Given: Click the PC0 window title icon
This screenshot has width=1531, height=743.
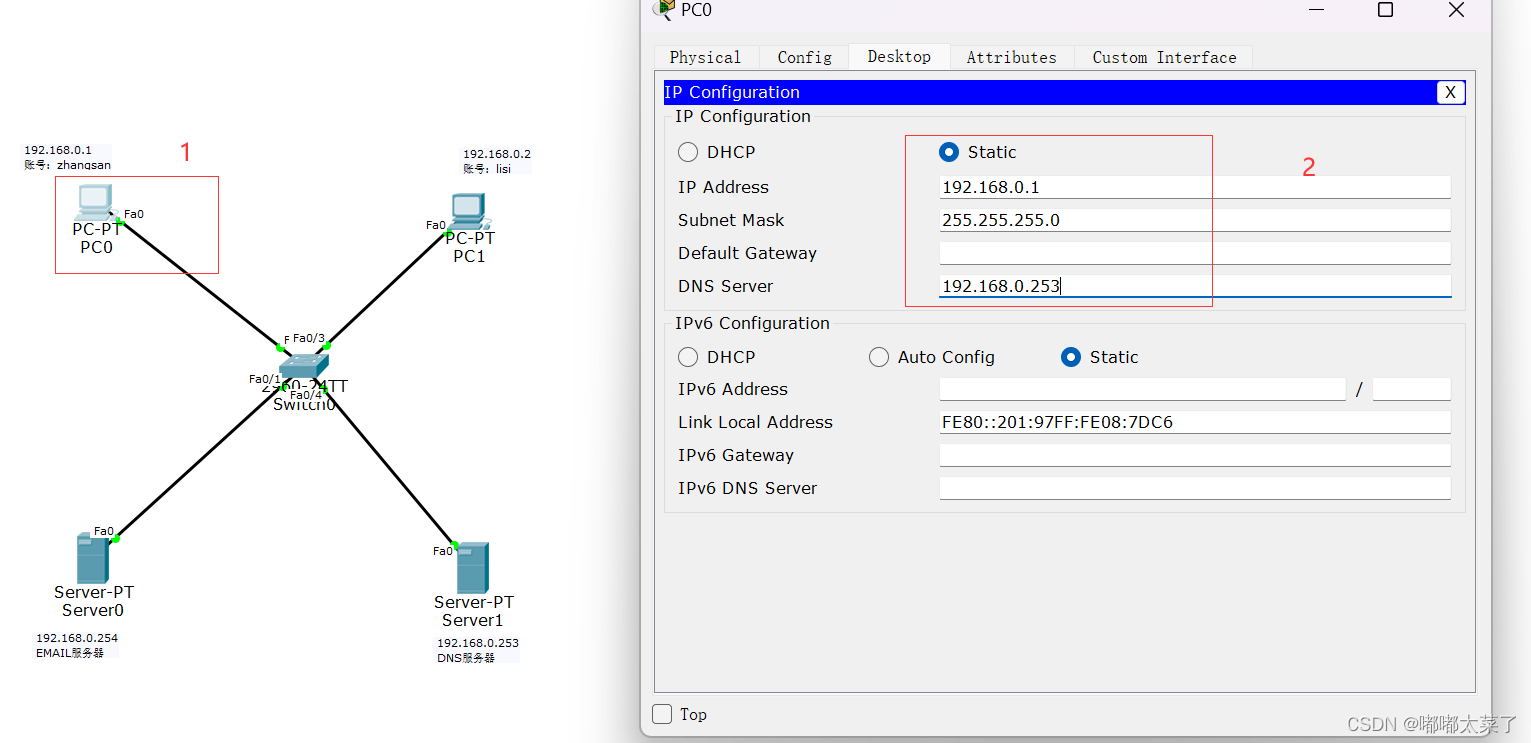Looking at the screenshot, I should click(664, 9).
